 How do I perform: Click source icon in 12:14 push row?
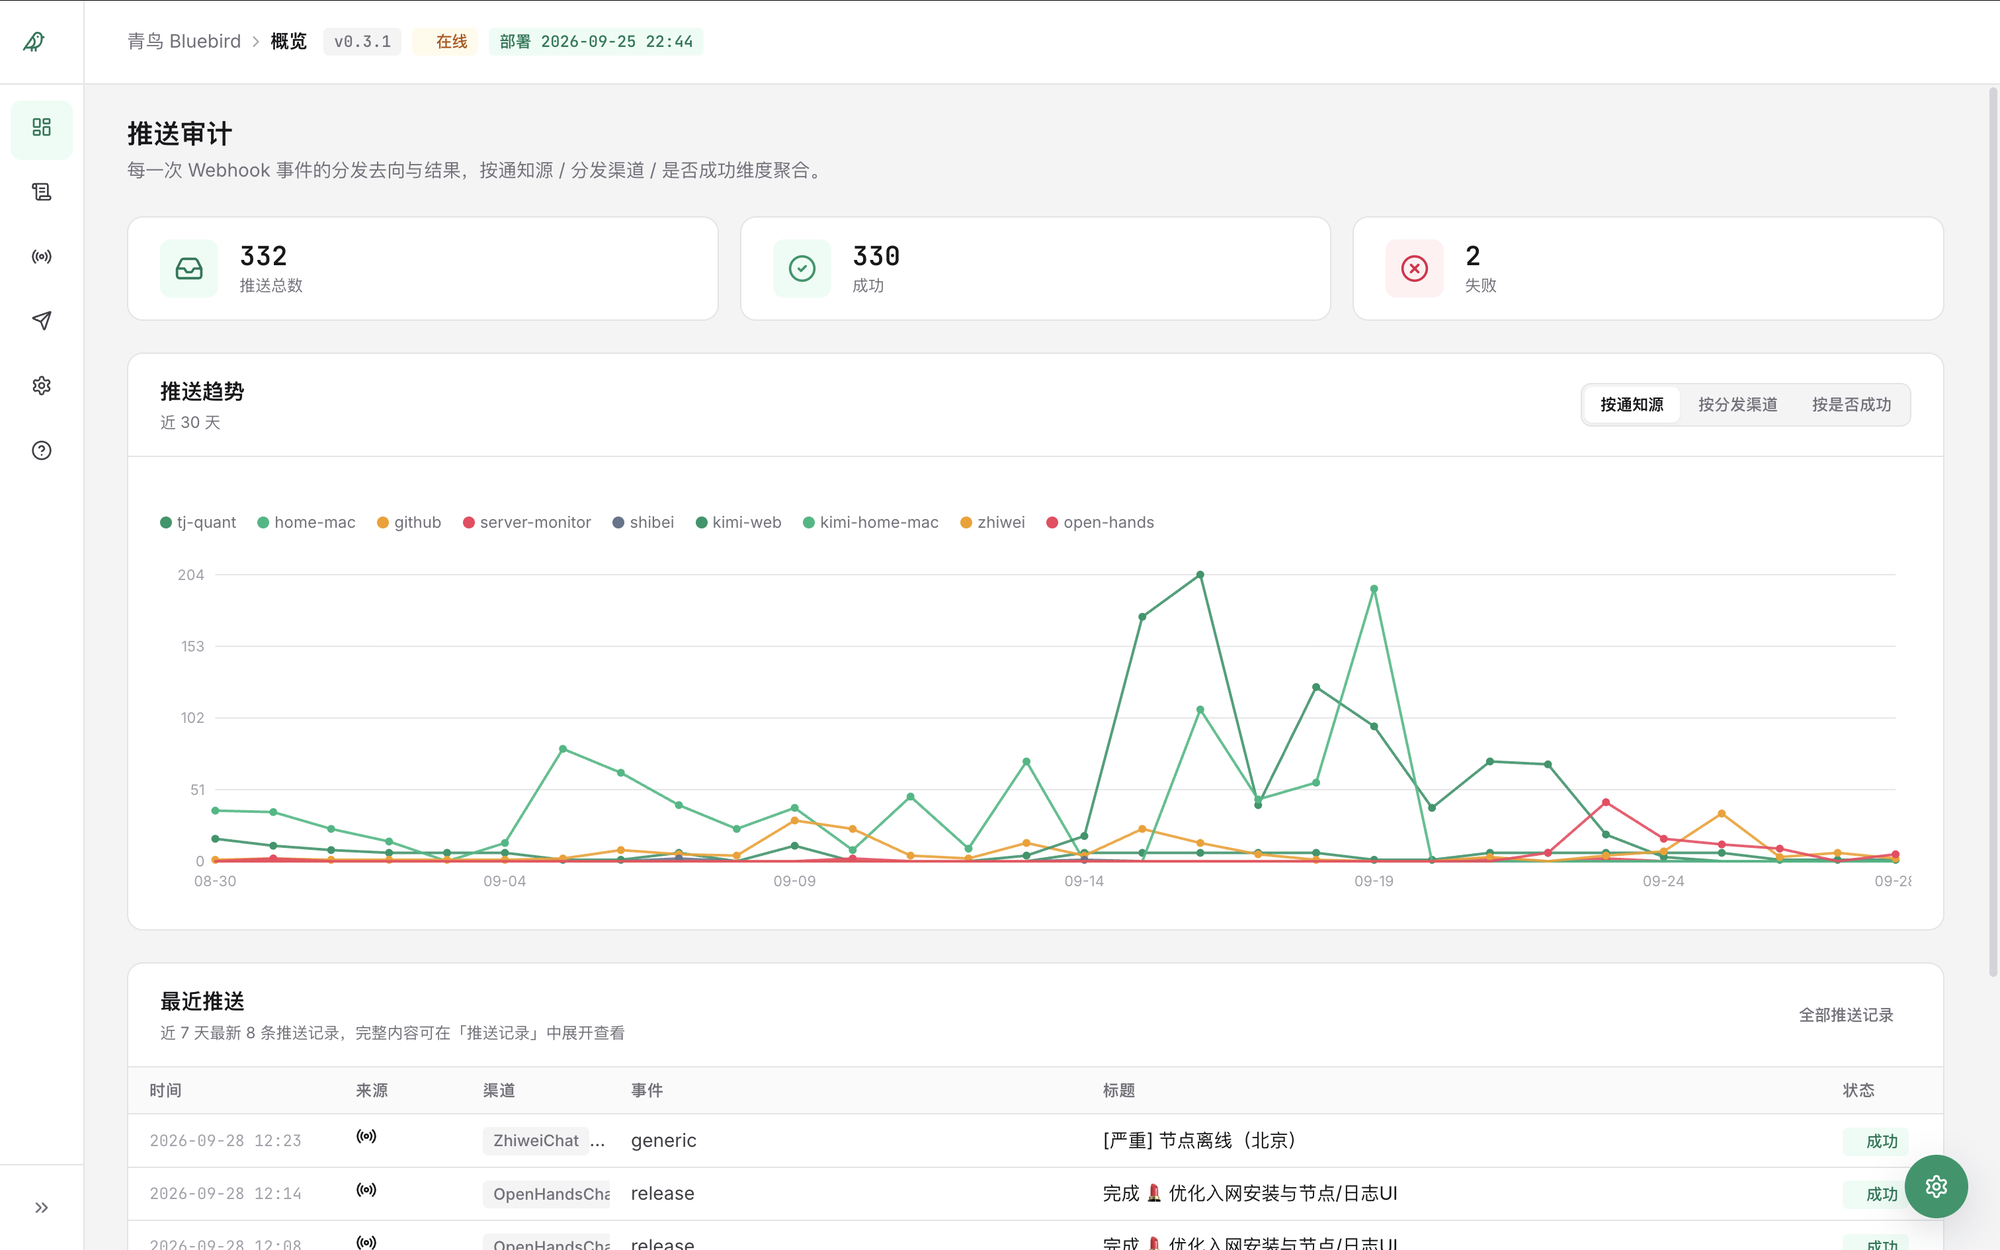367,1190
